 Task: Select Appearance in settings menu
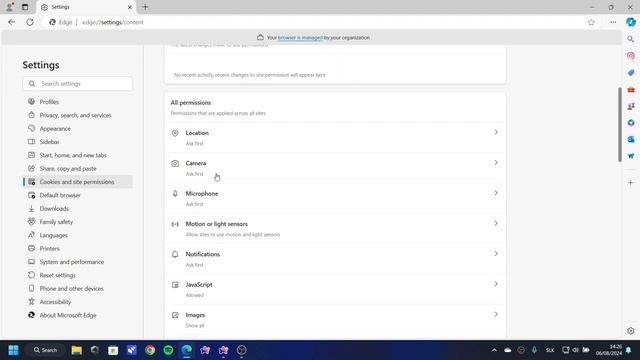click(x=78, y=129)
